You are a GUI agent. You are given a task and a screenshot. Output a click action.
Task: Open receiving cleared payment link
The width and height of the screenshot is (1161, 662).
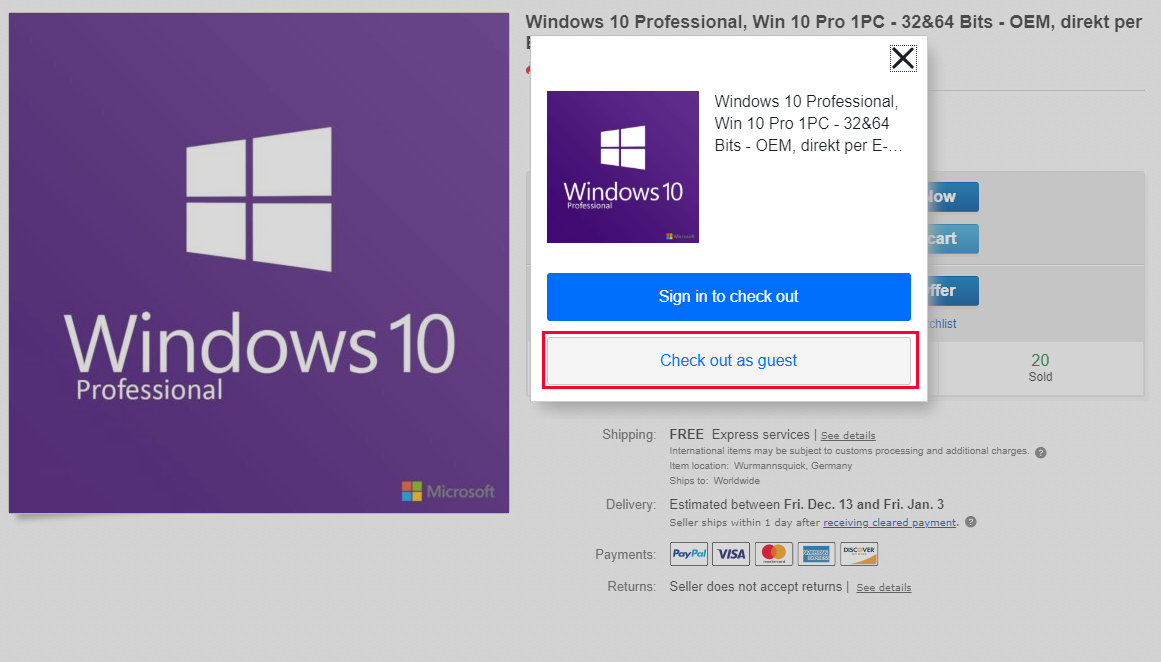[x=889, y=523]
